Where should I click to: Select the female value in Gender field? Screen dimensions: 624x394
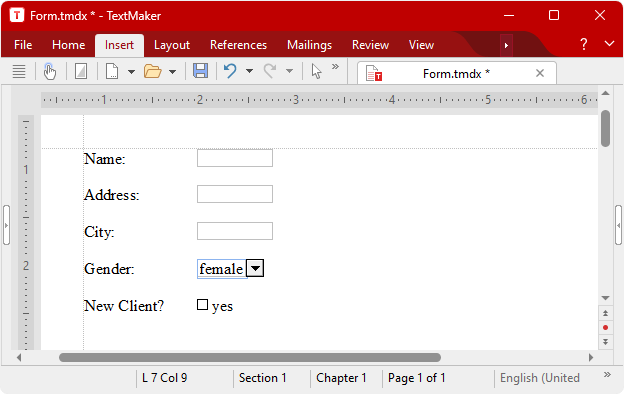click(221, 269)
